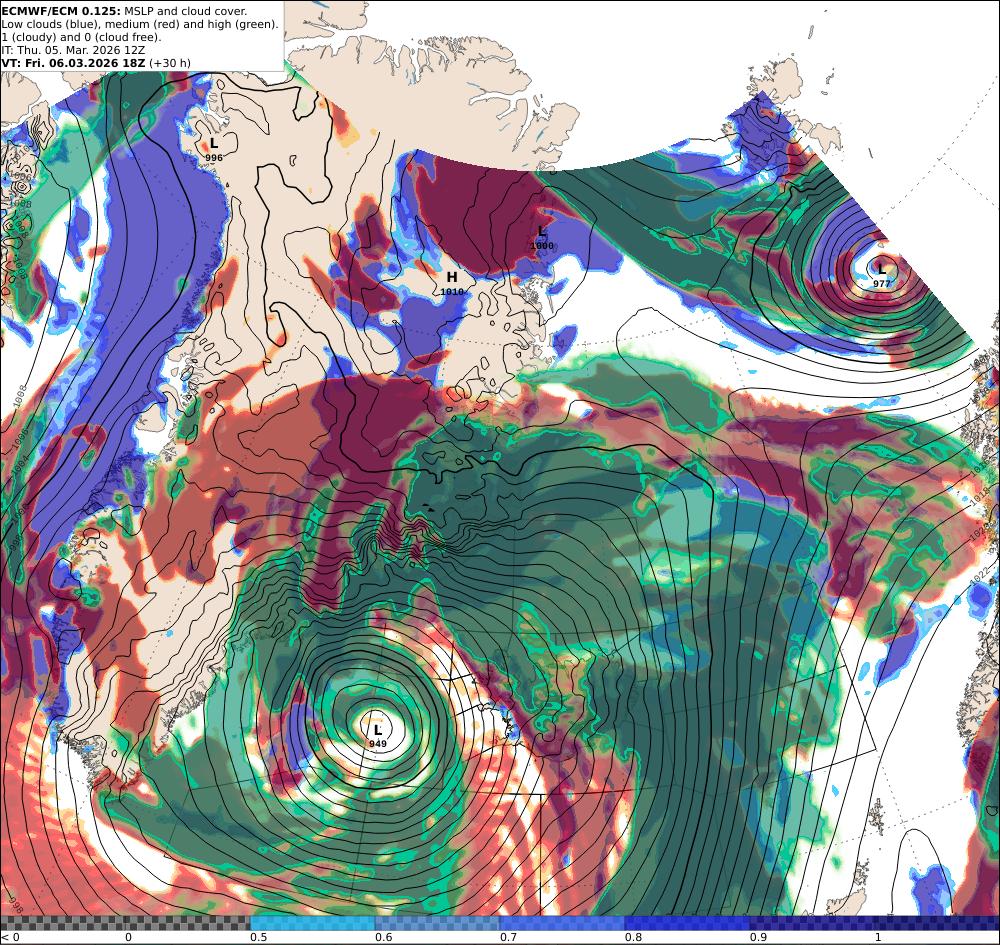Pick the light blue 0.5–0.6 colorbar segment
This screenshot has width=1000, height=945.
(312, 923)
